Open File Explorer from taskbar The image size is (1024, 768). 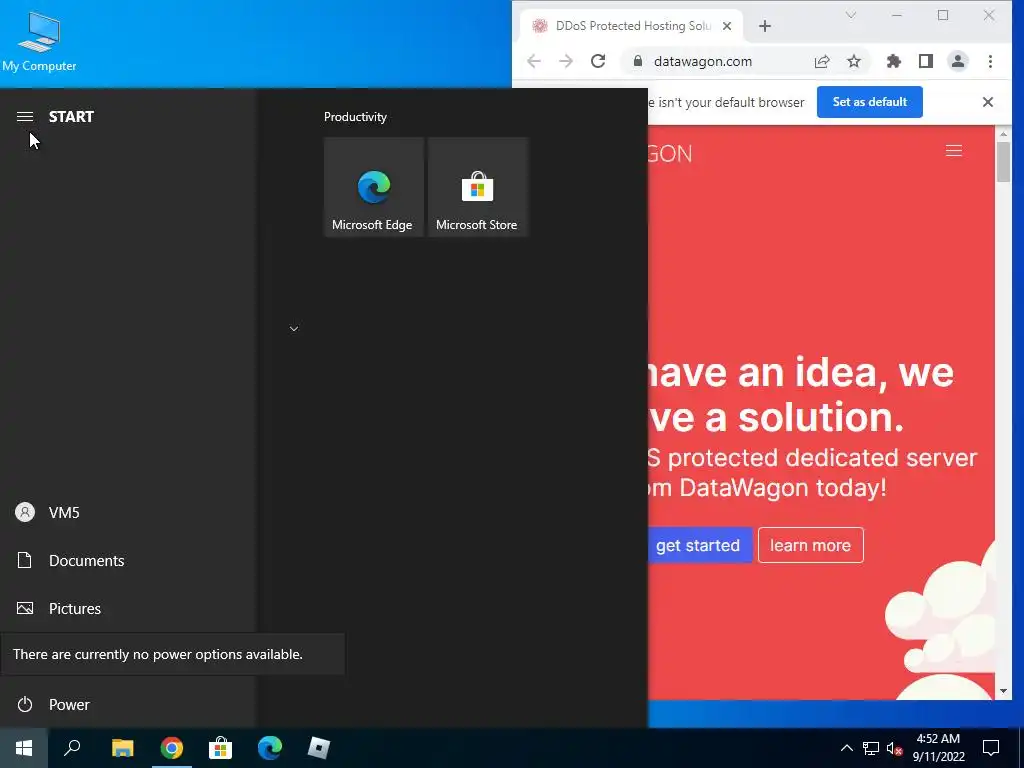coord(122,748)
